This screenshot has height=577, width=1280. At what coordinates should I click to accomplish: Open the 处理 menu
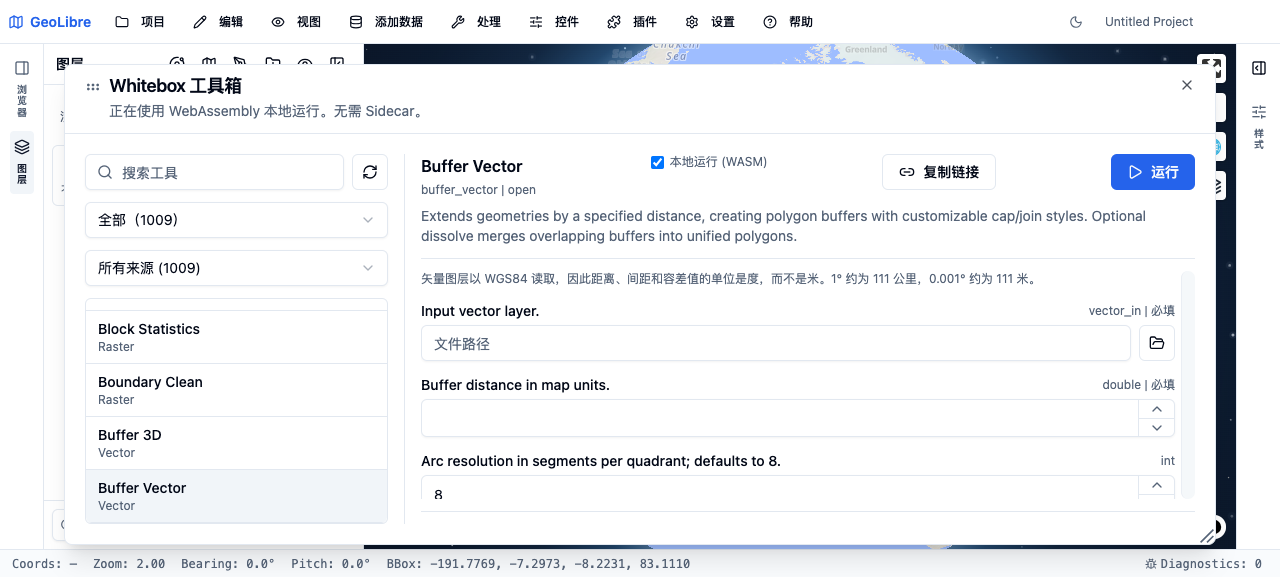pos(476,22)
